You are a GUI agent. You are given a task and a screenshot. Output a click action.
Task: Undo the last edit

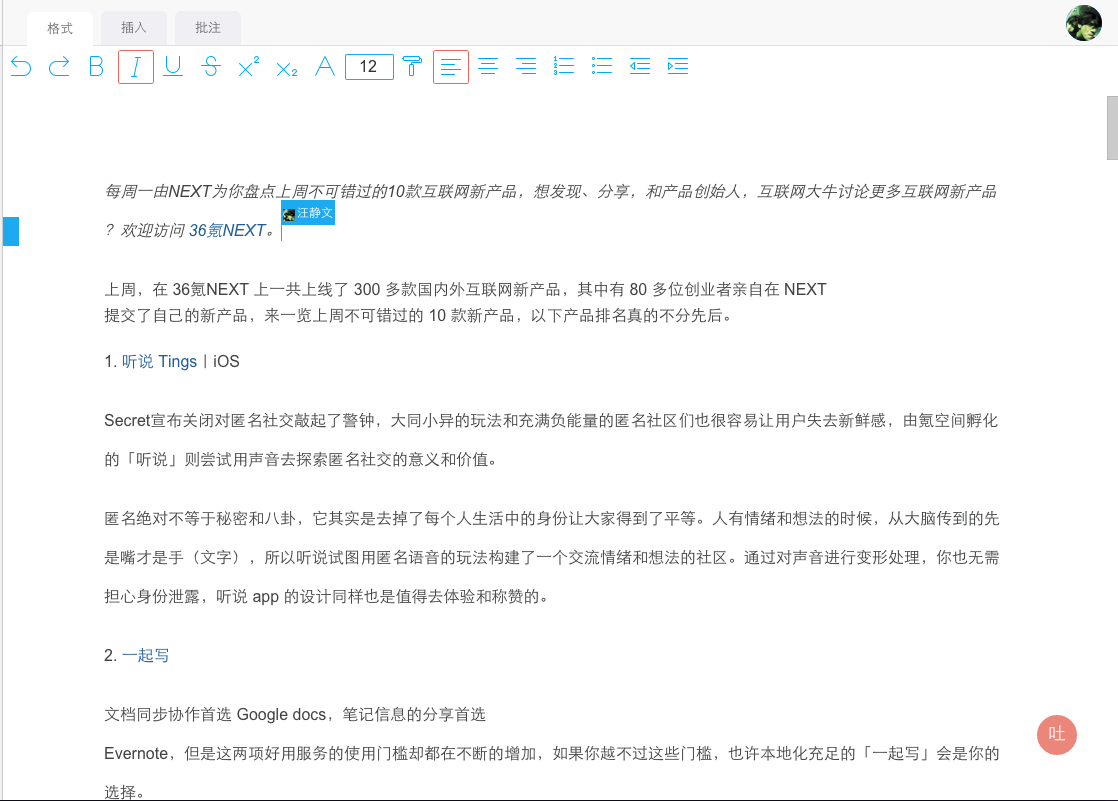click(x=21, y=67)
